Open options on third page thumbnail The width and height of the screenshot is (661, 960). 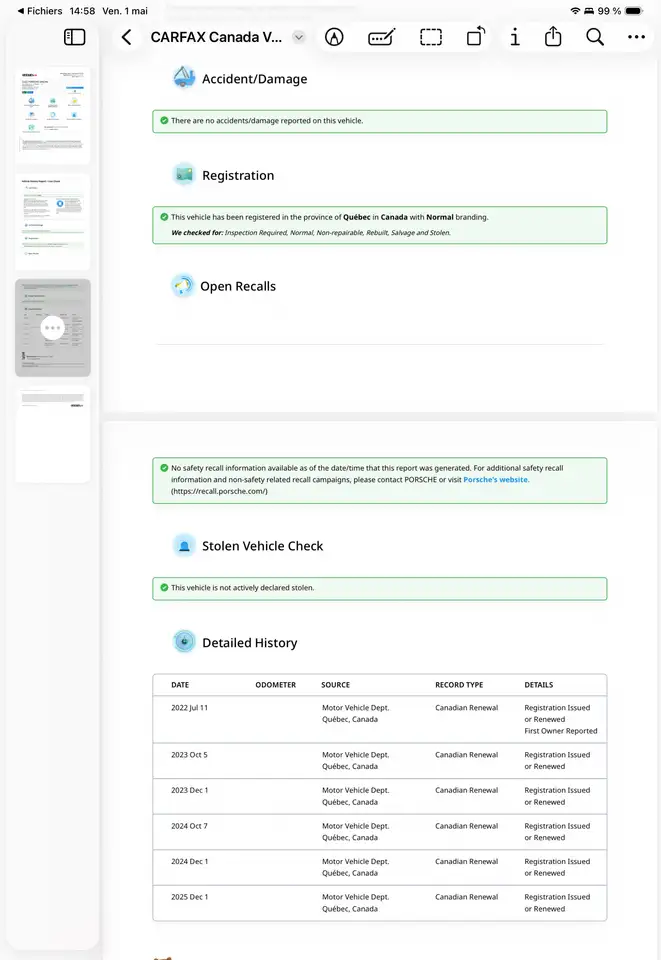[53, 328]
